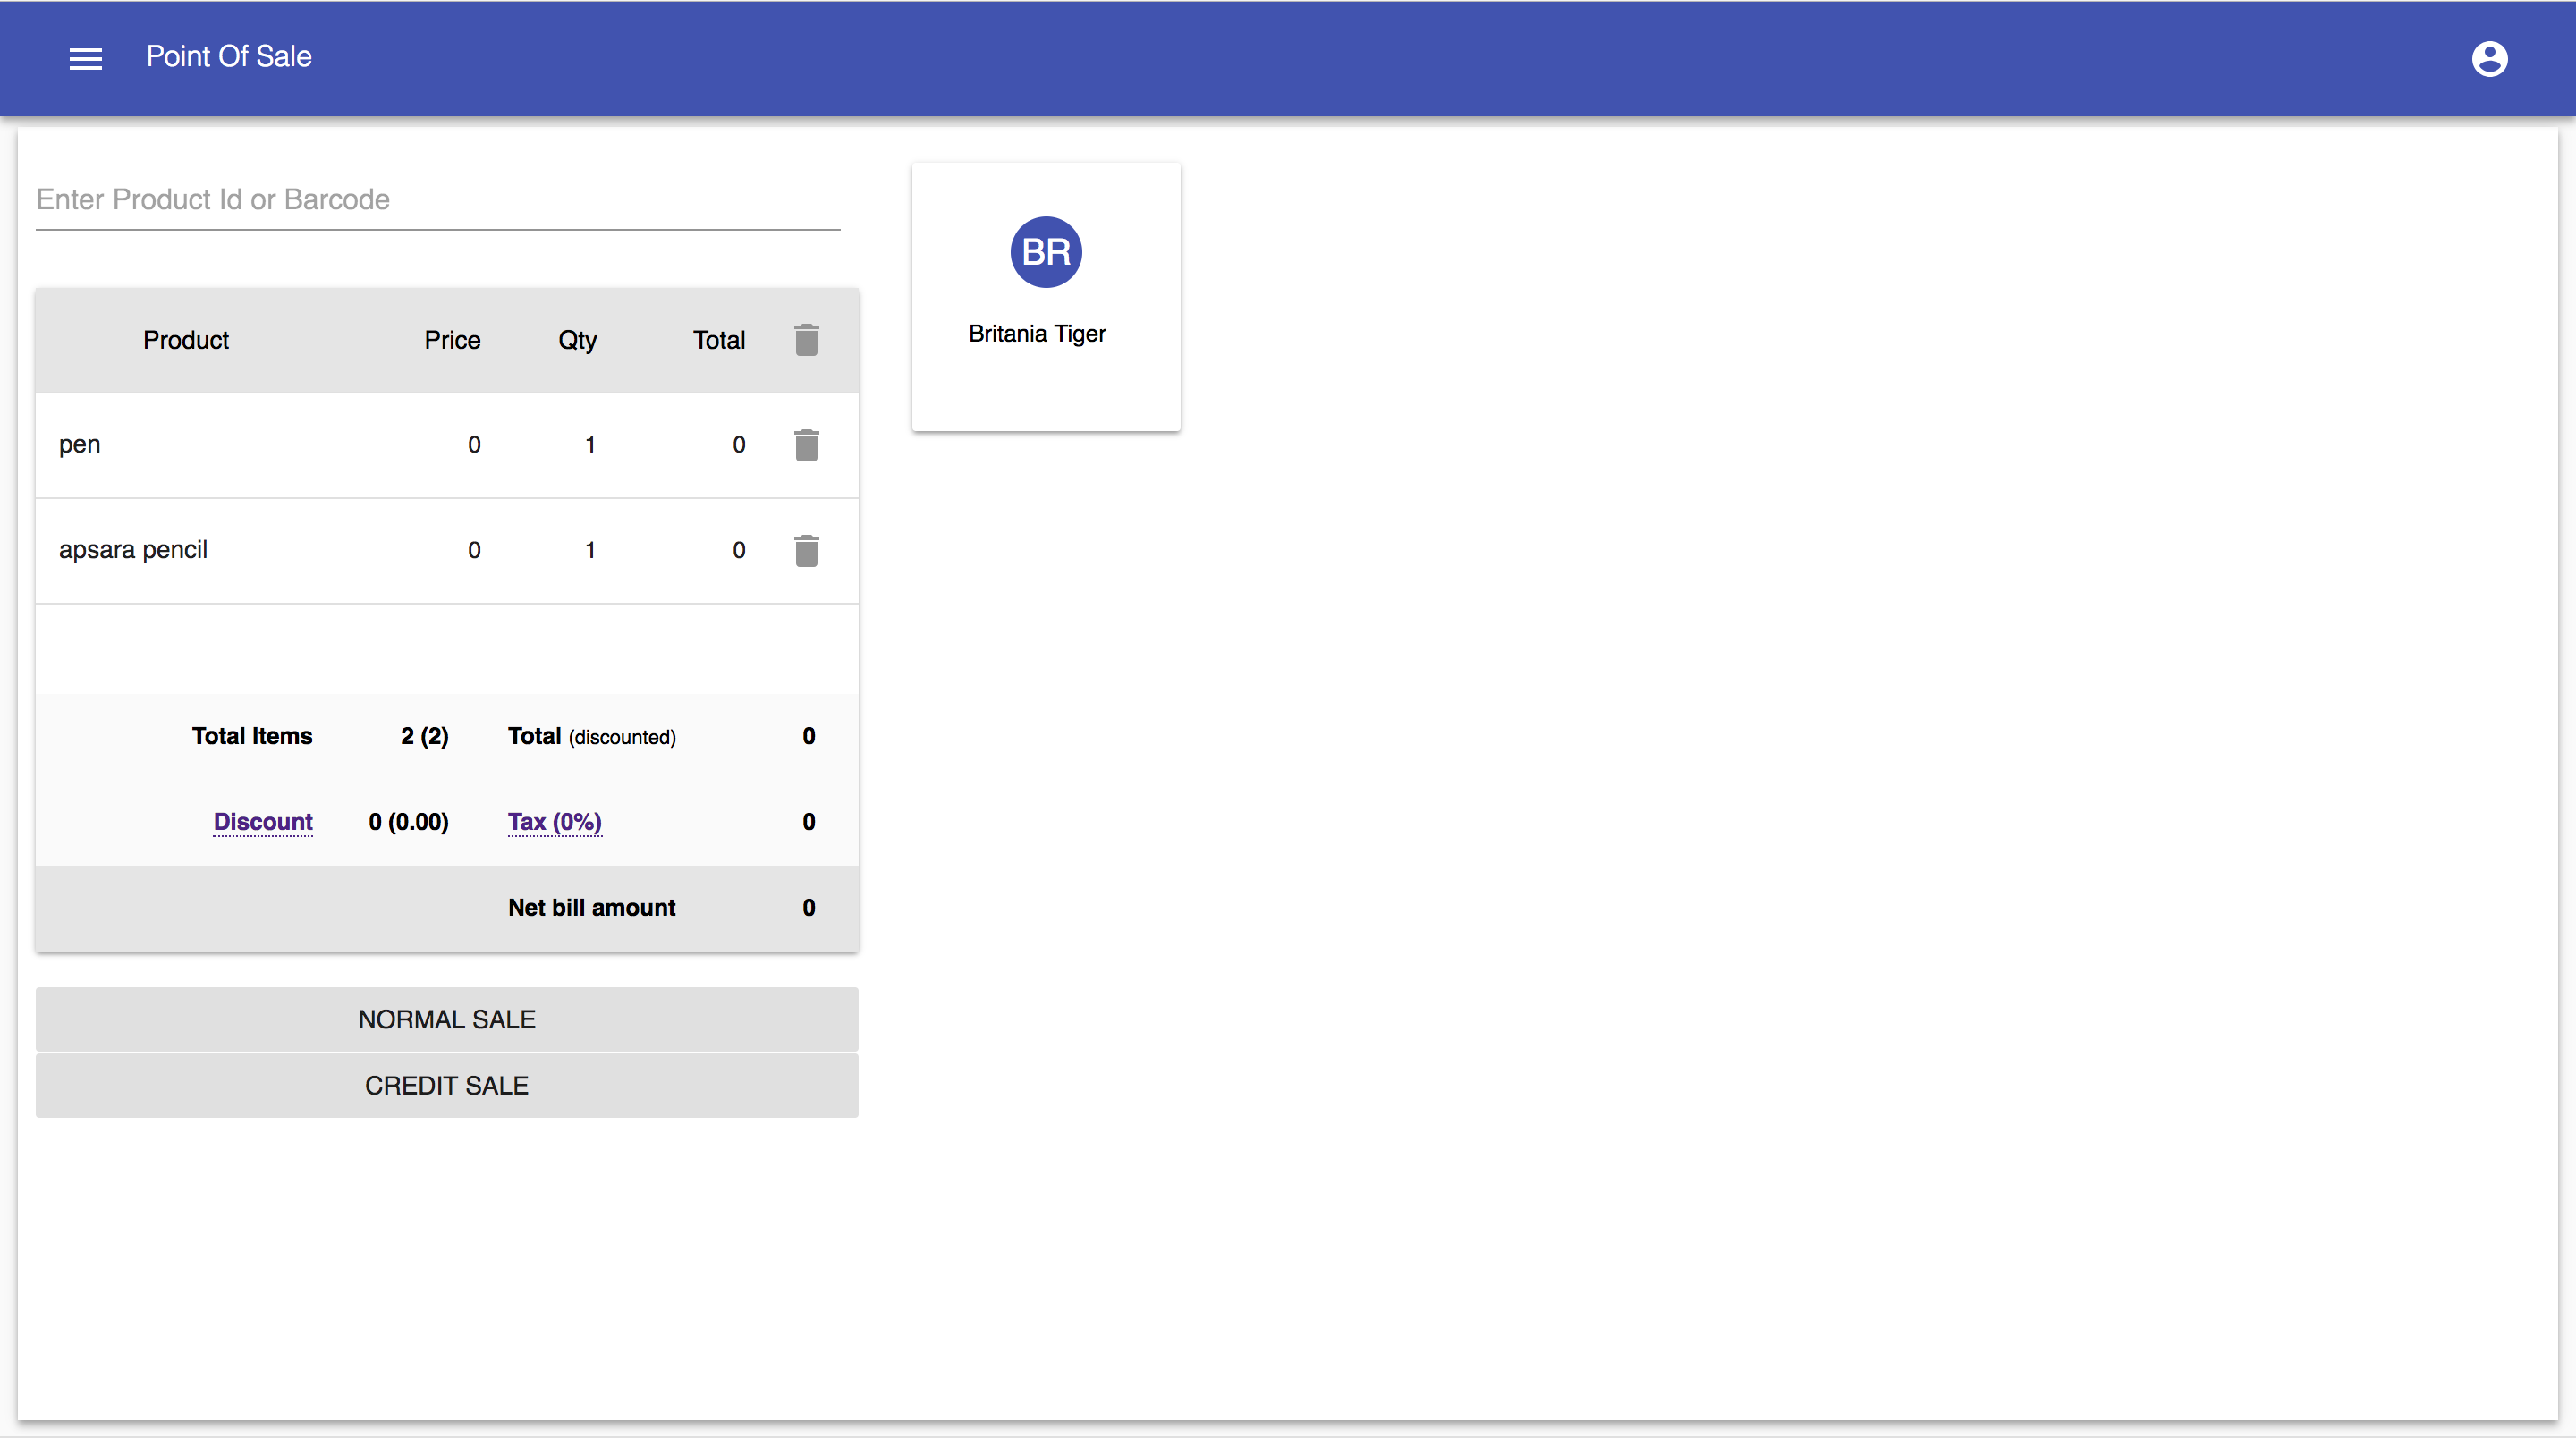Image resolution: width=2576 pixels, height=1438 pixels.
Task: Open the hamburger navigation menu
Action: [85, 59]
